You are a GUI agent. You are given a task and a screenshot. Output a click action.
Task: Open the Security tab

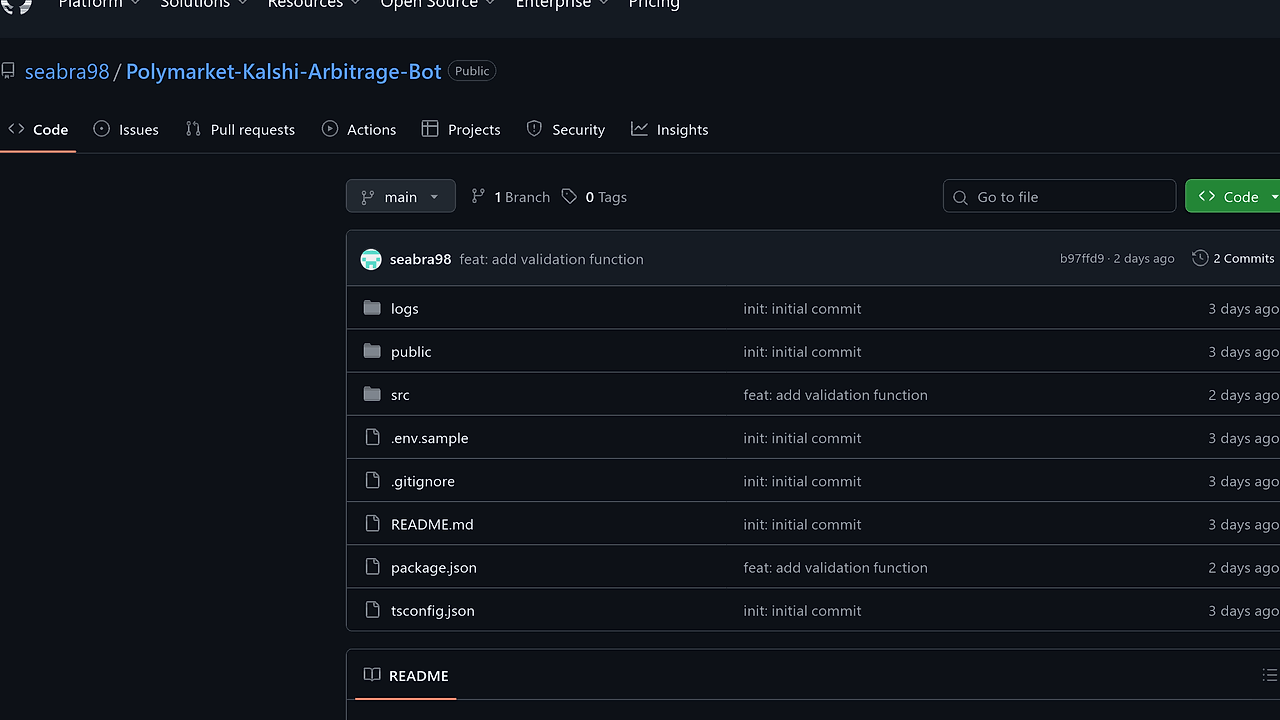click(566, 129)
